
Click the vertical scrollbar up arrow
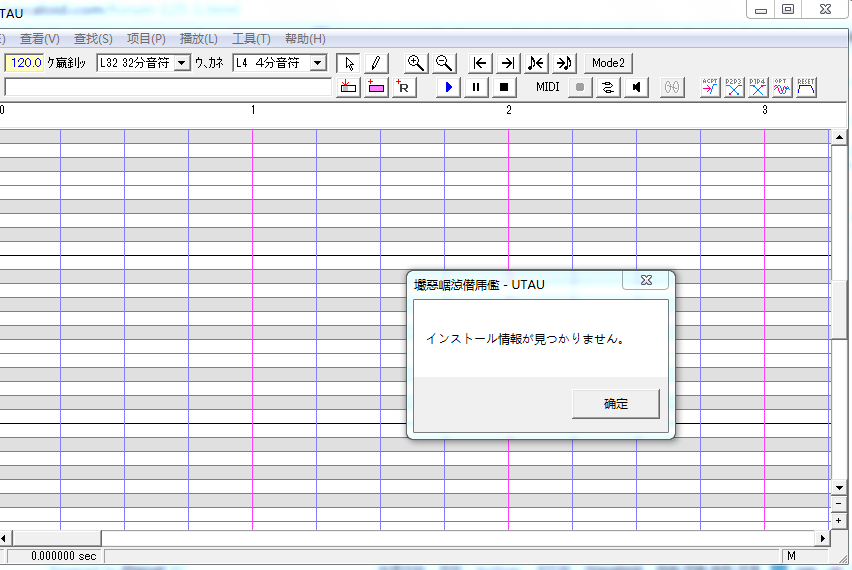coord(839,137)
